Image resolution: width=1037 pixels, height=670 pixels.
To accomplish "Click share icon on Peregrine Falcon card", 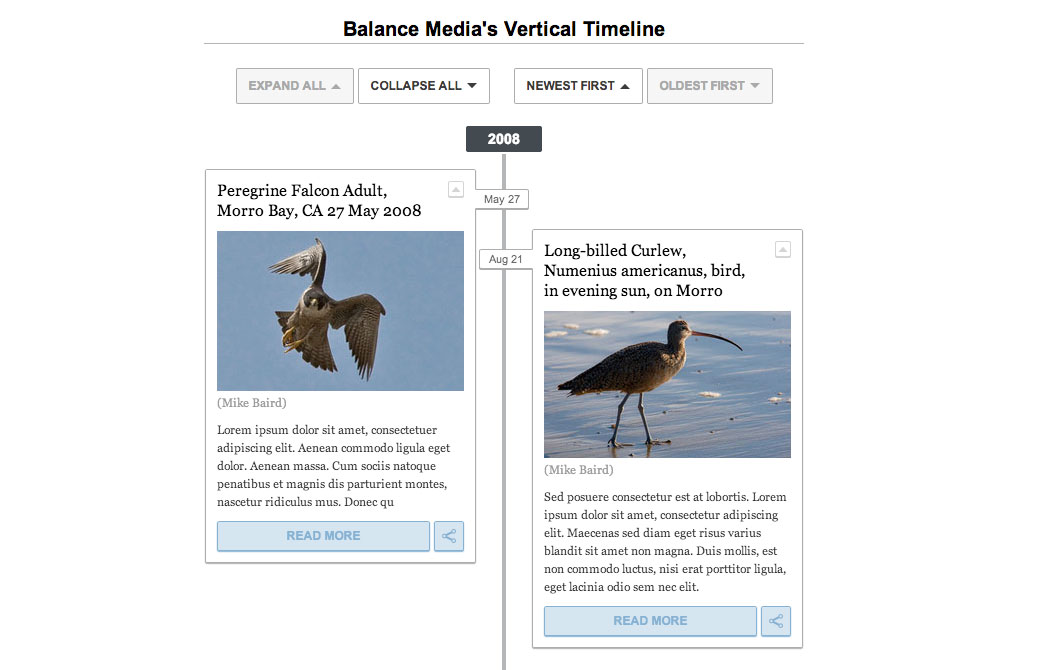I will pyautogui.click(x=449, y=536).
